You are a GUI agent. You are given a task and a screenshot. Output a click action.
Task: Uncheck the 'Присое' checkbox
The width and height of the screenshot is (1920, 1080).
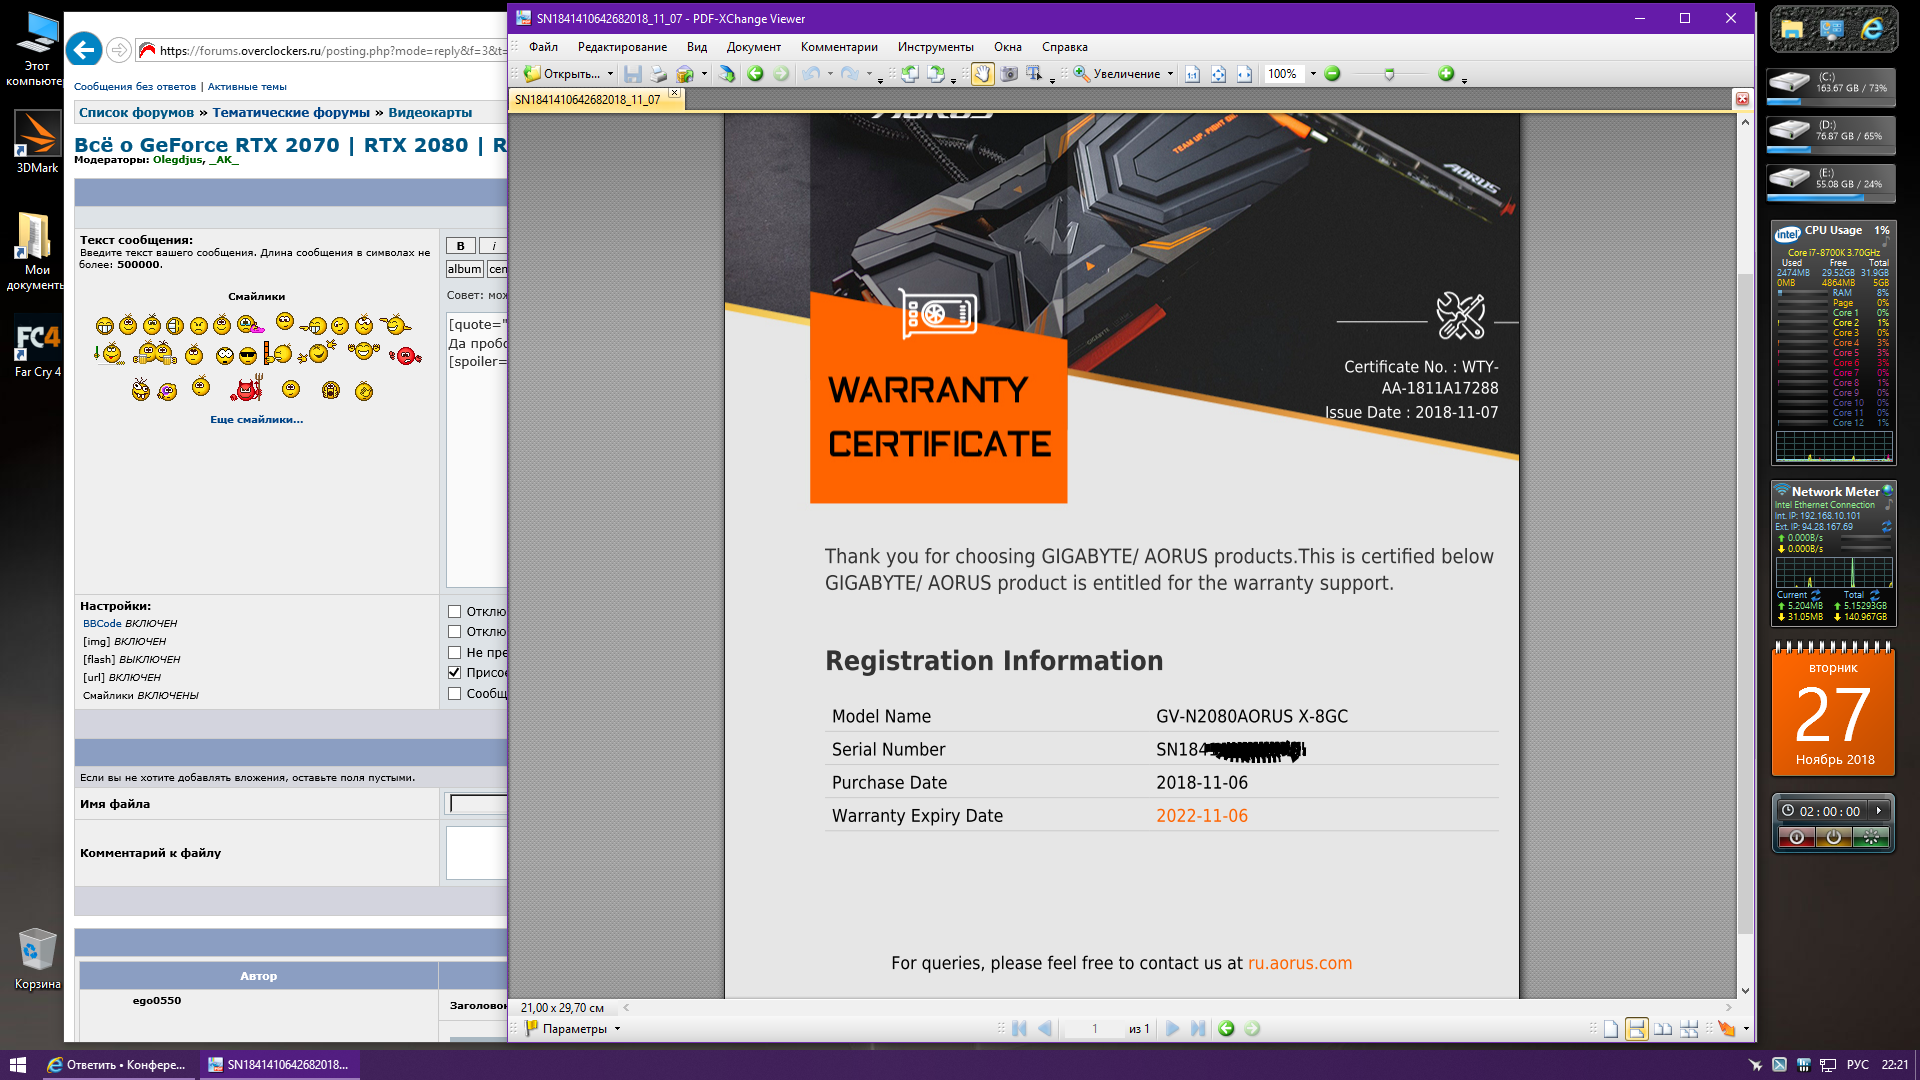[x=454, y=672]
